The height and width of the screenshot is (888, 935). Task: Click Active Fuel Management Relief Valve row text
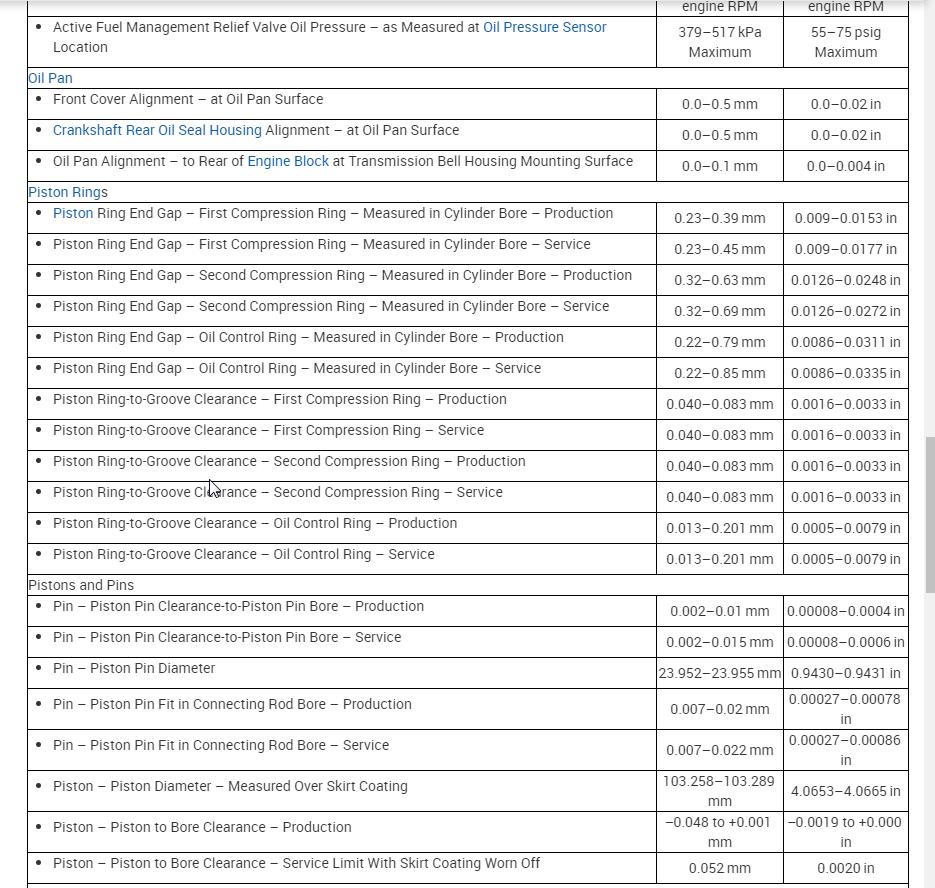point(329,37)
